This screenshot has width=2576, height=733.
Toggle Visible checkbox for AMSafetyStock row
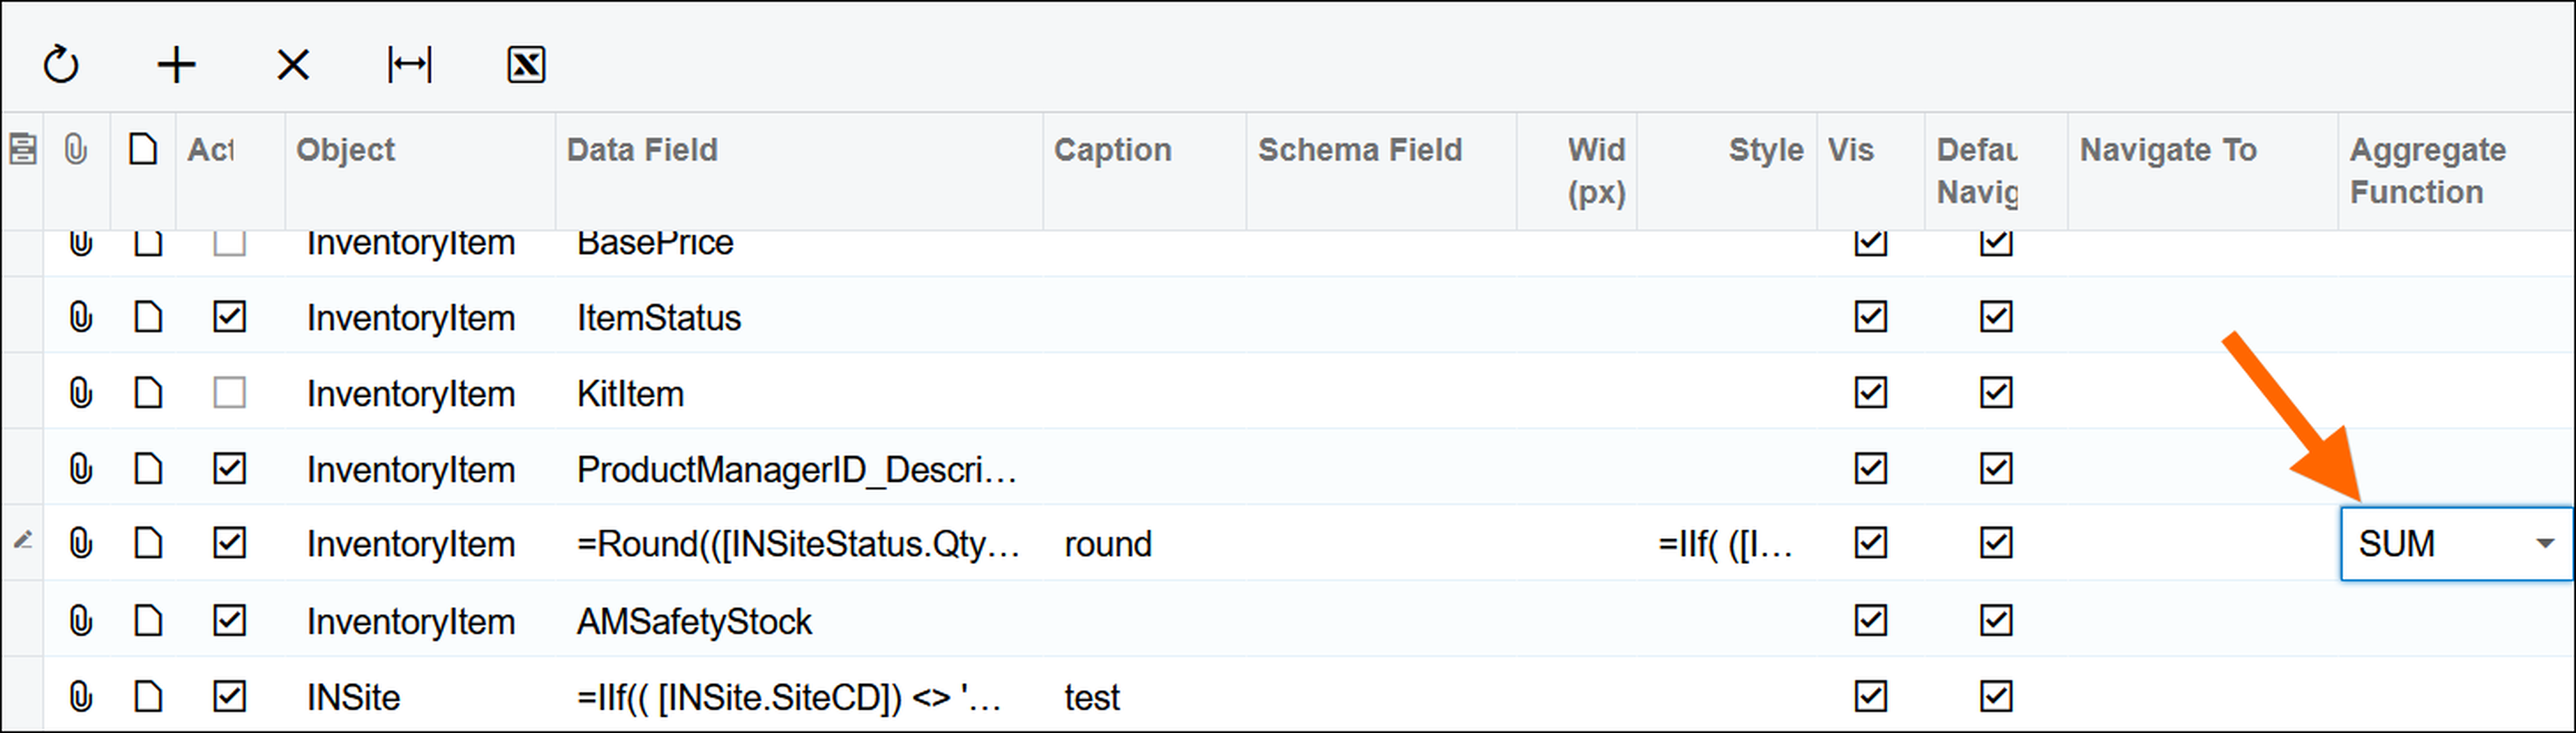pyautogui.click(x=1870, y=621)
